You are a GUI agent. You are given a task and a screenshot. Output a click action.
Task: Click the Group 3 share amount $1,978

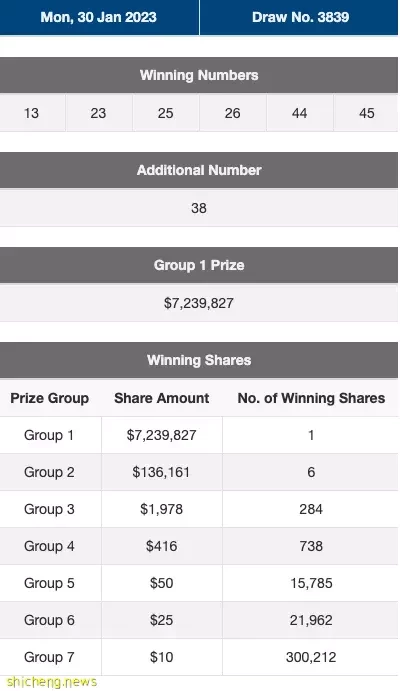162,509
